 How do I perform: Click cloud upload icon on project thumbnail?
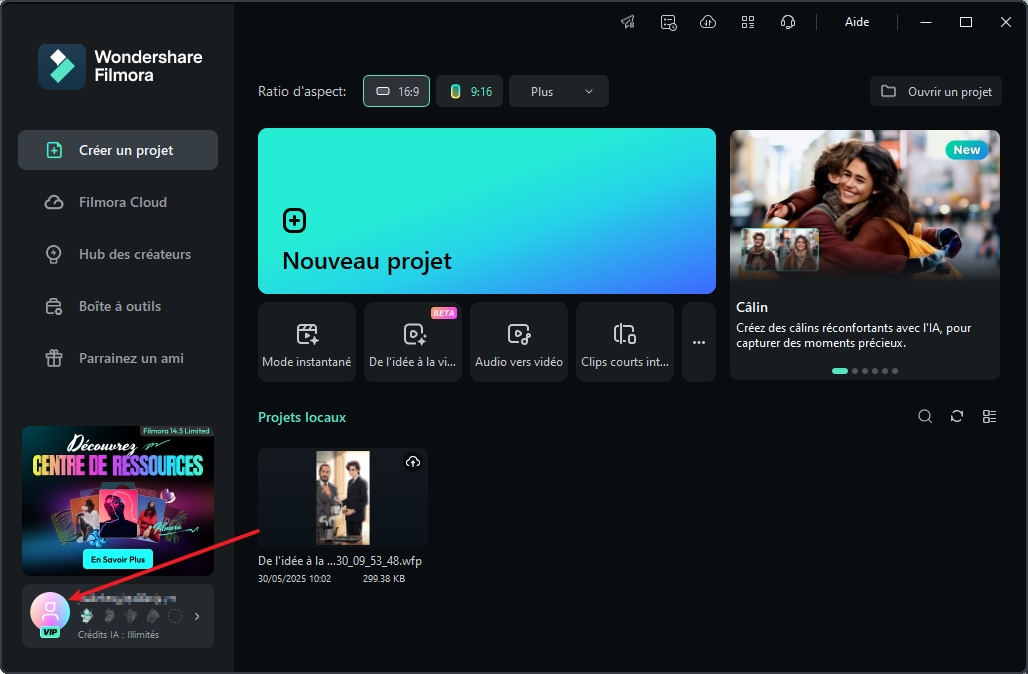pos(413,462)
